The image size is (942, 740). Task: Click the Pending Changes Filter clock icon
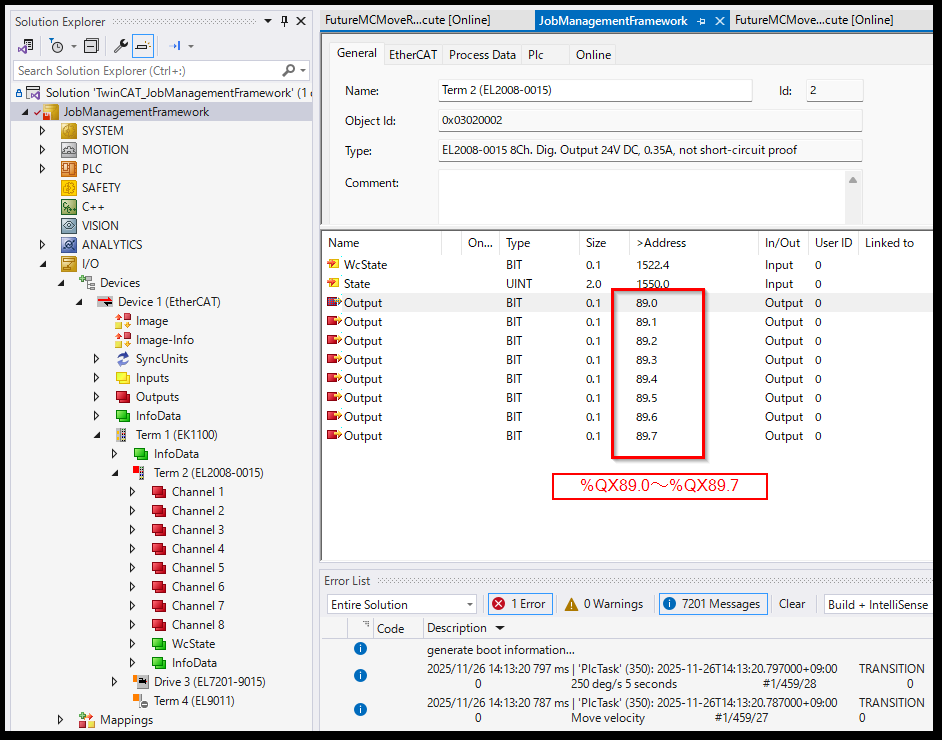[56, 46]
